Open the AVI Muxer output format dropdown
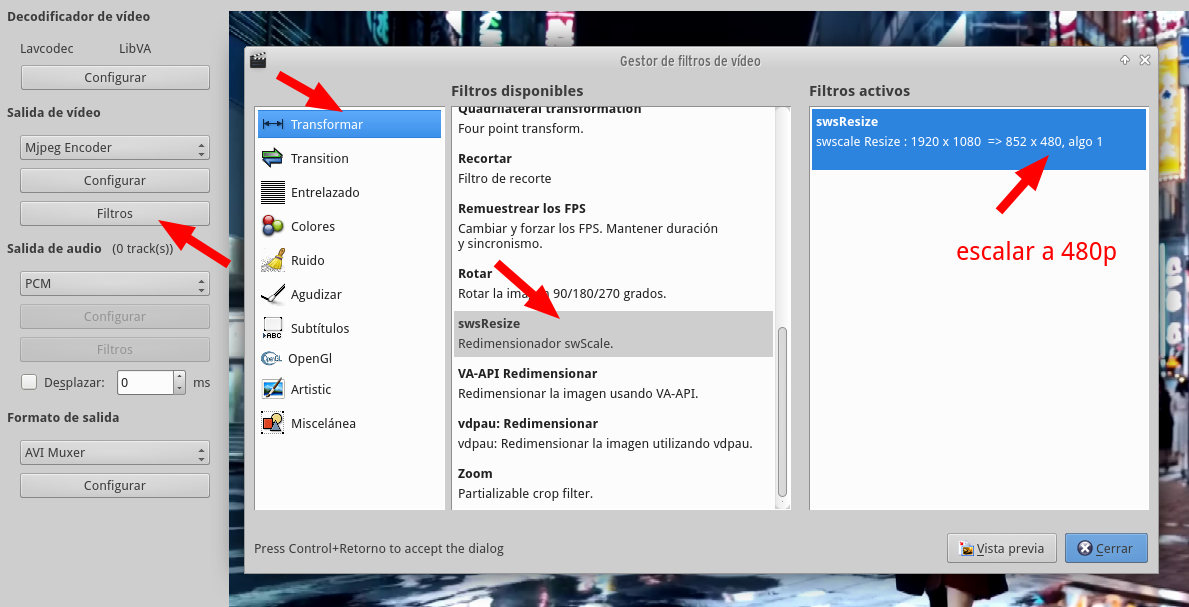The height and width of the screenshot is (607, 1189). (115, 452)
